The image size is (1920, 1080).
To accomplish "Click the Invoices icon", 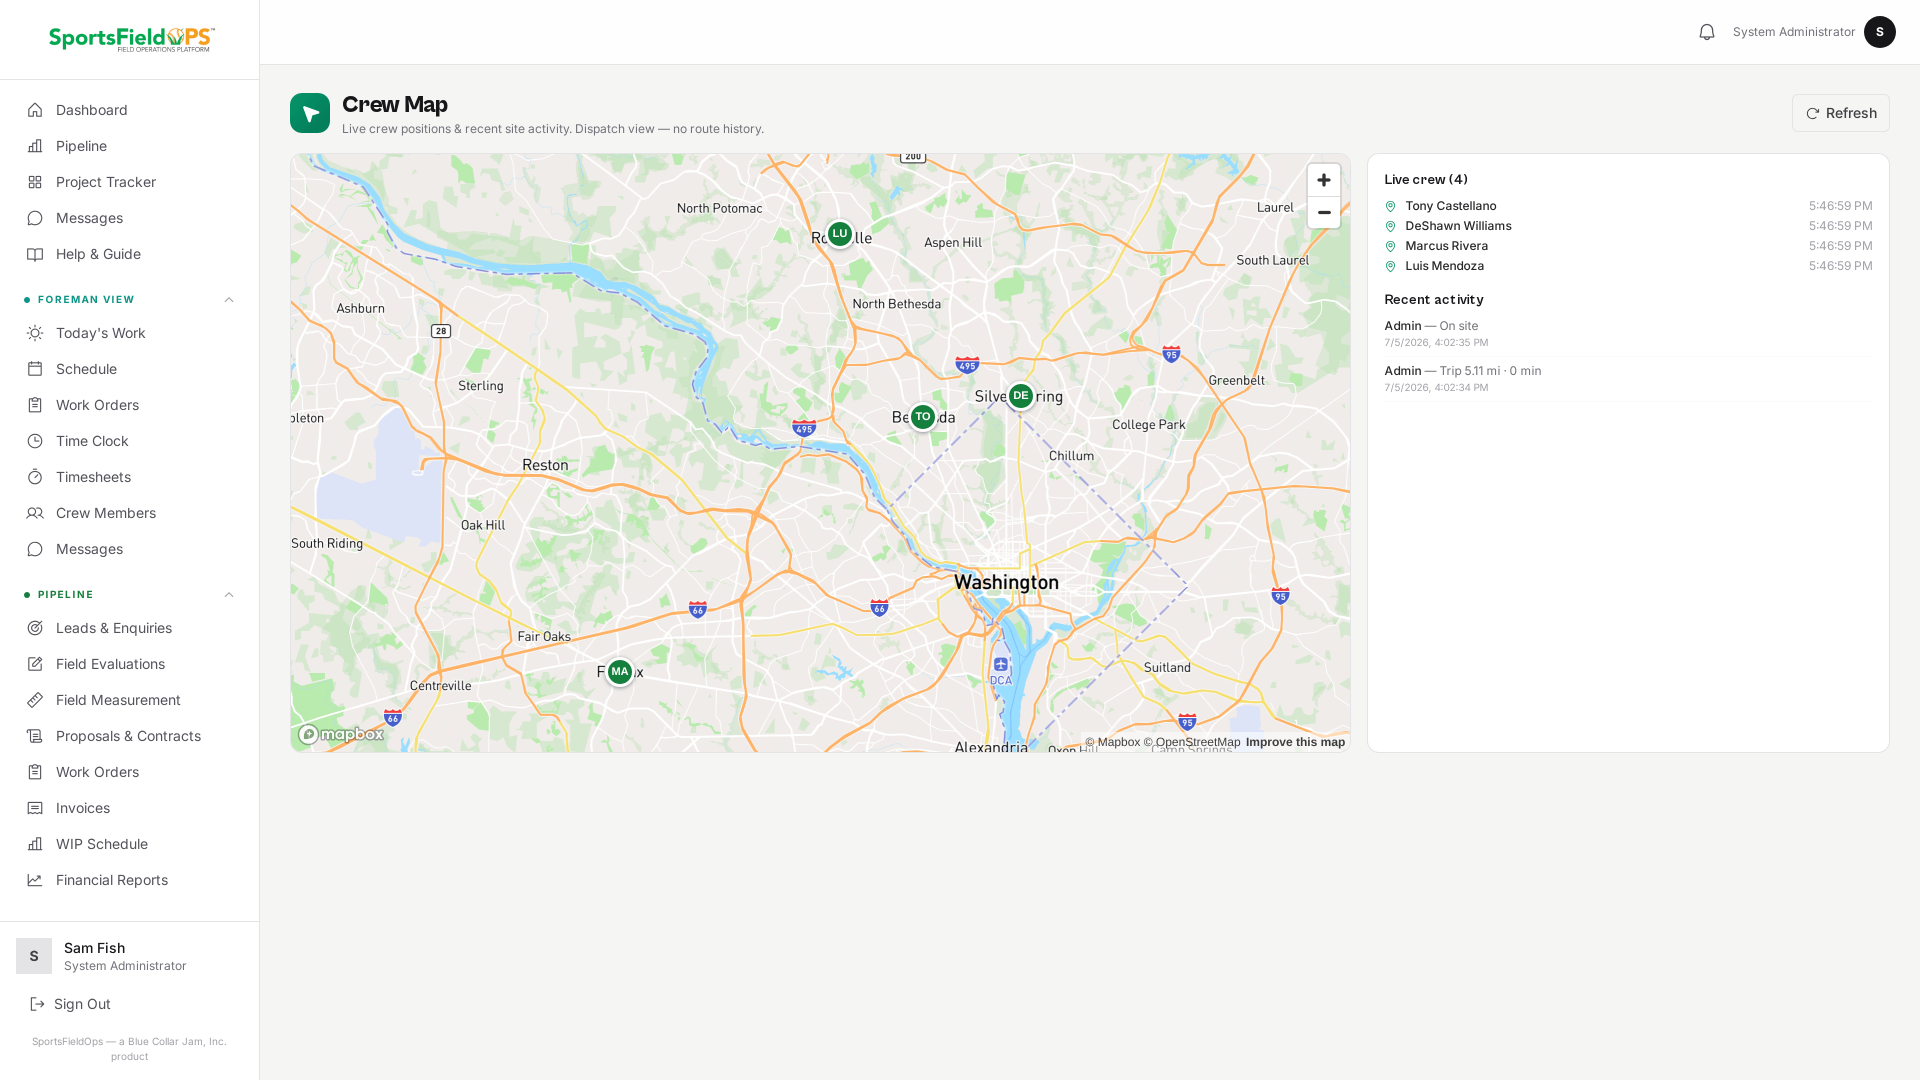I will pyautogui.click(x=35, y=808).
